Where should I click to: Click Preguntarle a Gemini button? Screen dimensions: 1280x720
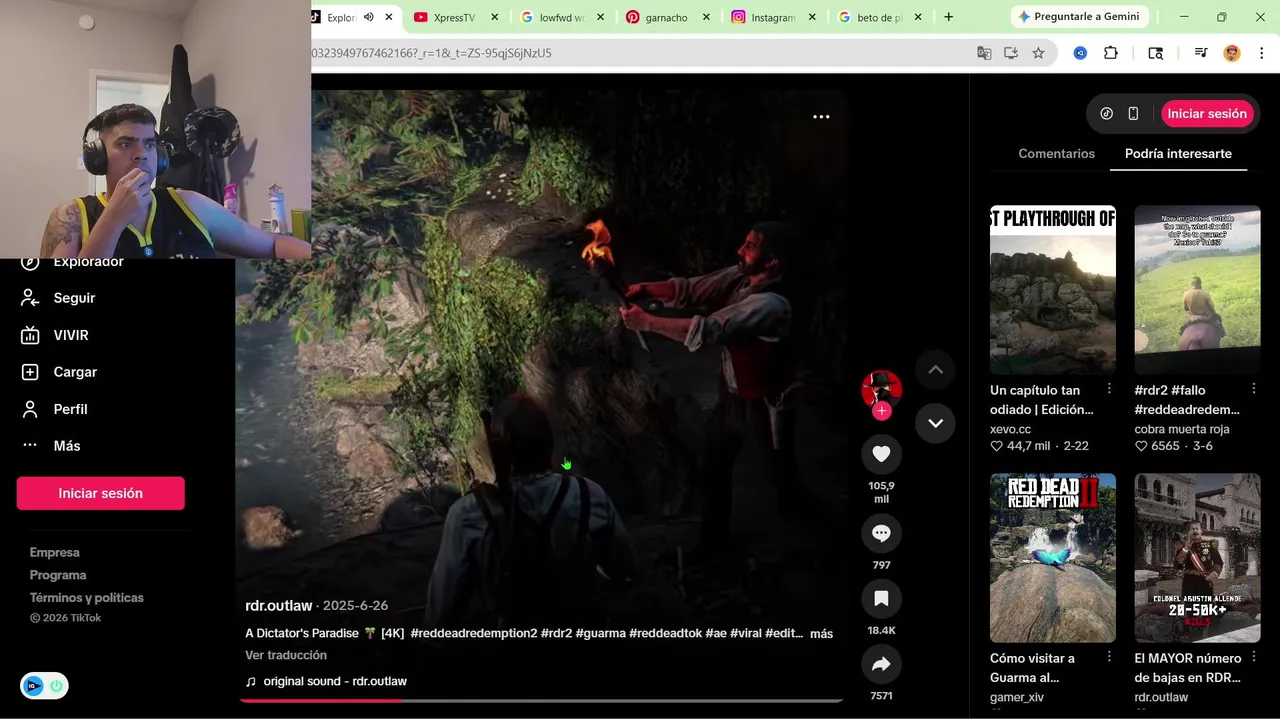click(x=1078, y=17)
